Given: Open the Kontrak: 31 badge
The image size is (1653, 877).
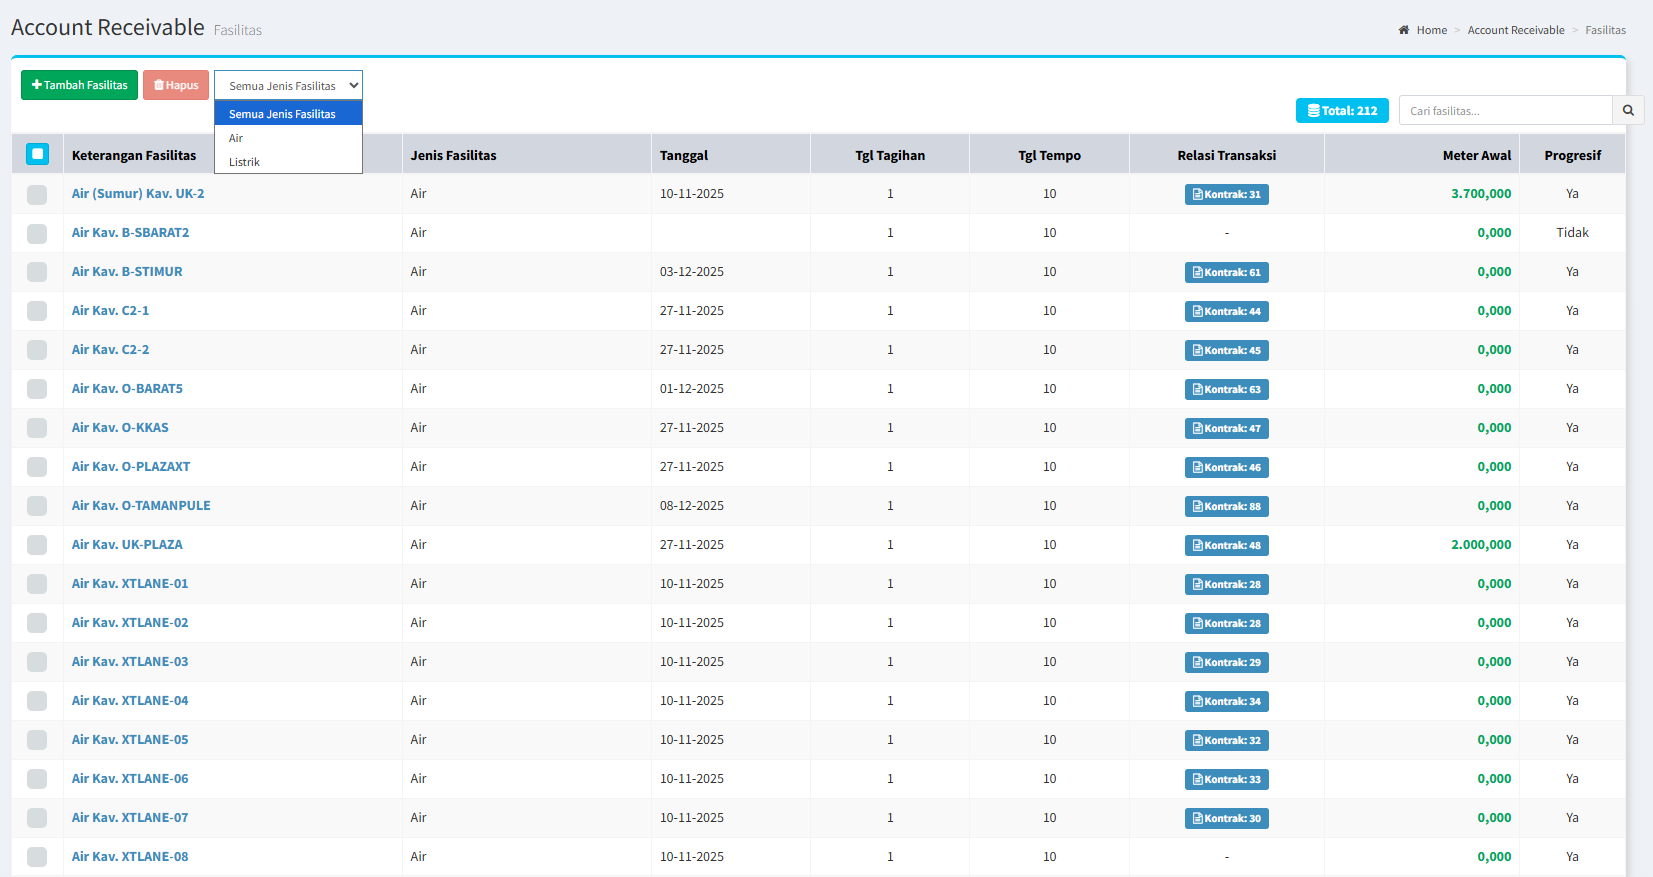Looking at the screenshot, I should coord(1226,194).
